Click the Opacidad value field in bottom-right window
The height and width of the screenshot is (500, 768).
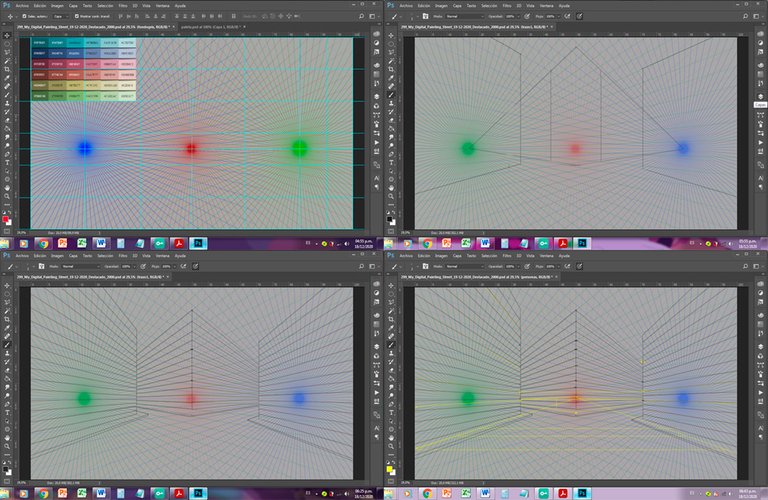tap(510, 266)
